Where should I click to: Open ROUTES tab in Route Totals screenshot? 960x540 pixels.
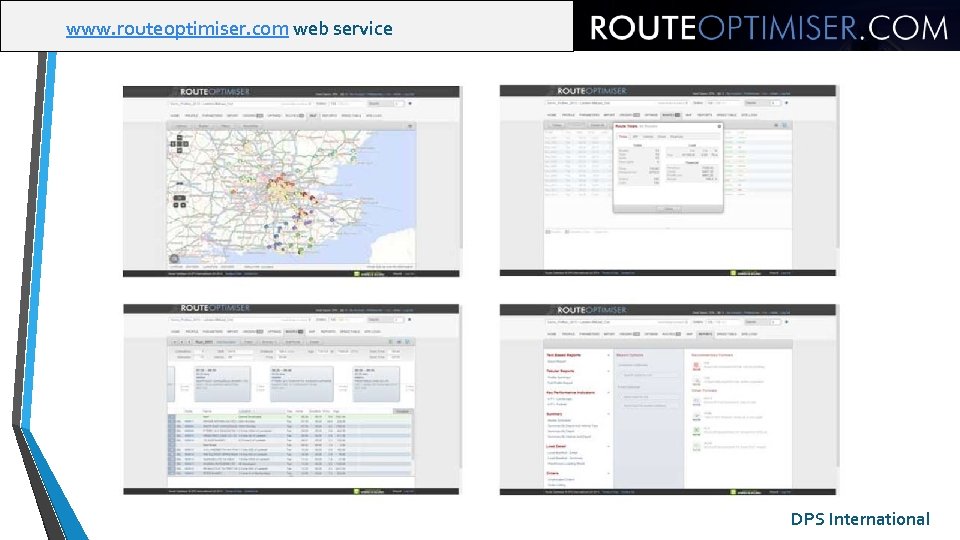(670, 114)
